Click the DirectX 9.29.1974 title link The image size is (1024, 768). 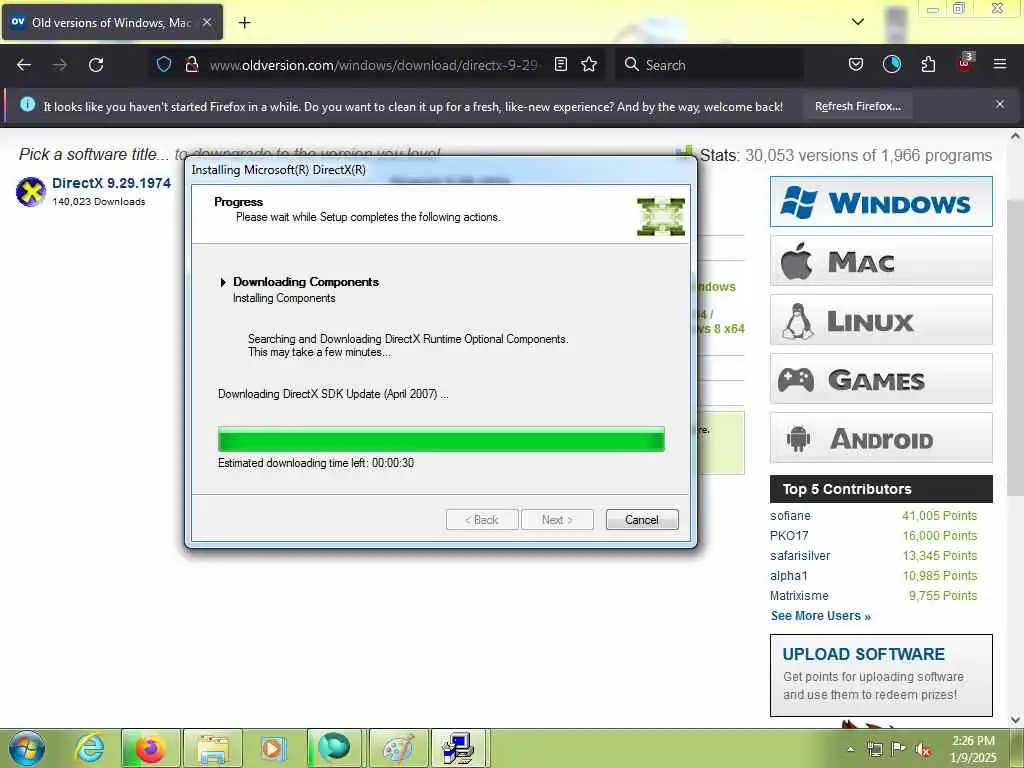112,183
